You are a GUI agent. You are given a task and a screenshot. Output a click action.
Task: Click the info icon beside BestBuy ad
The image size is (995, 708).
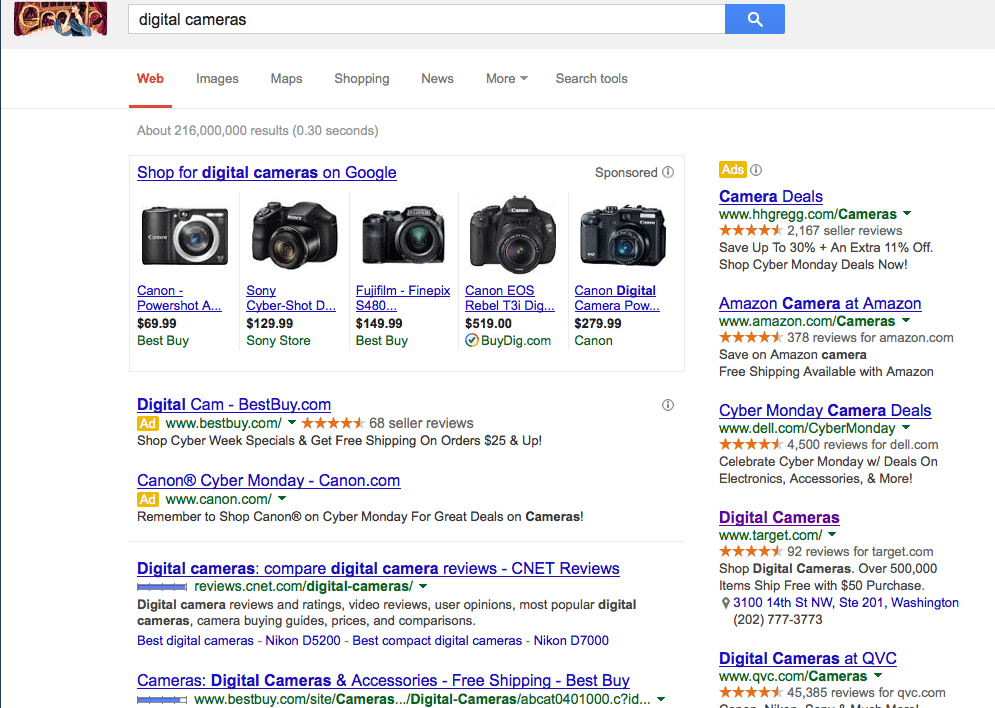point(668,405)
